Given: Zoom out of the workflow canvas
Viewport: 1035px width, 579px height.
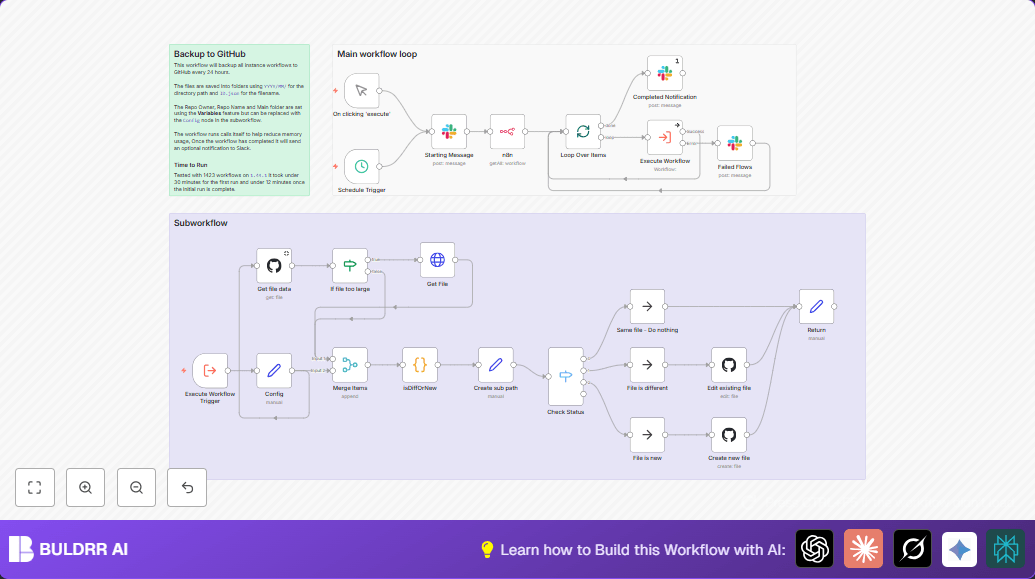Looking at the screenshot, I should tap(136, 487).
